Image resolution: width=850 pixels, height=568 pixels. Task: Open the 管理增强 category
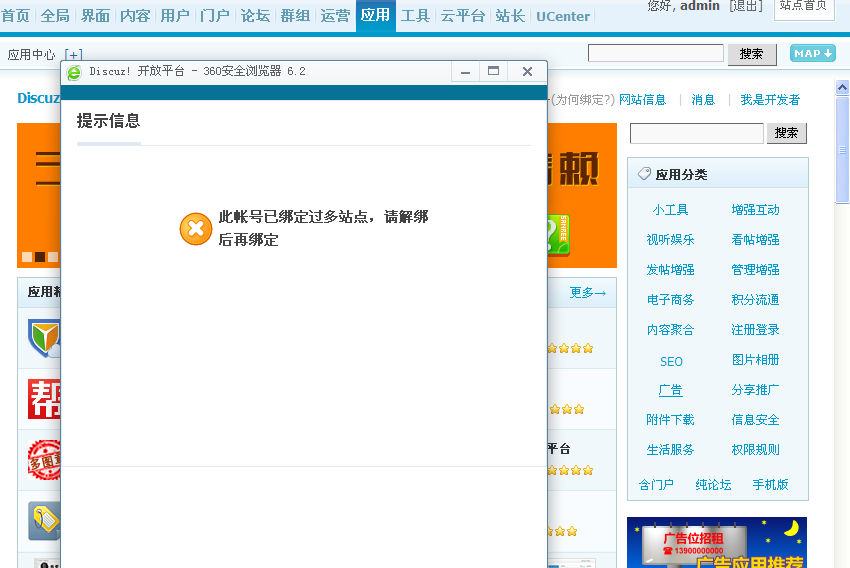point(756,269)
